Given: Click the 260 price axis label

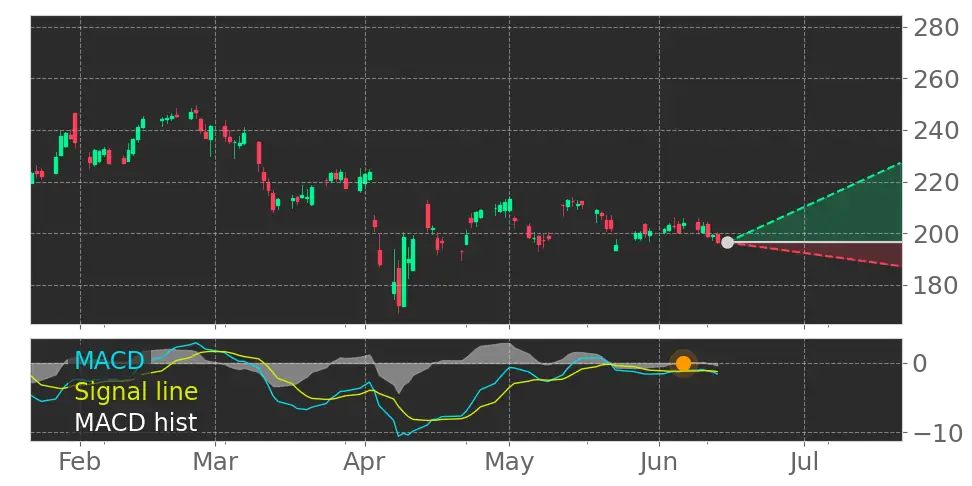Looking at the screenshot, I should click(935, 79).
